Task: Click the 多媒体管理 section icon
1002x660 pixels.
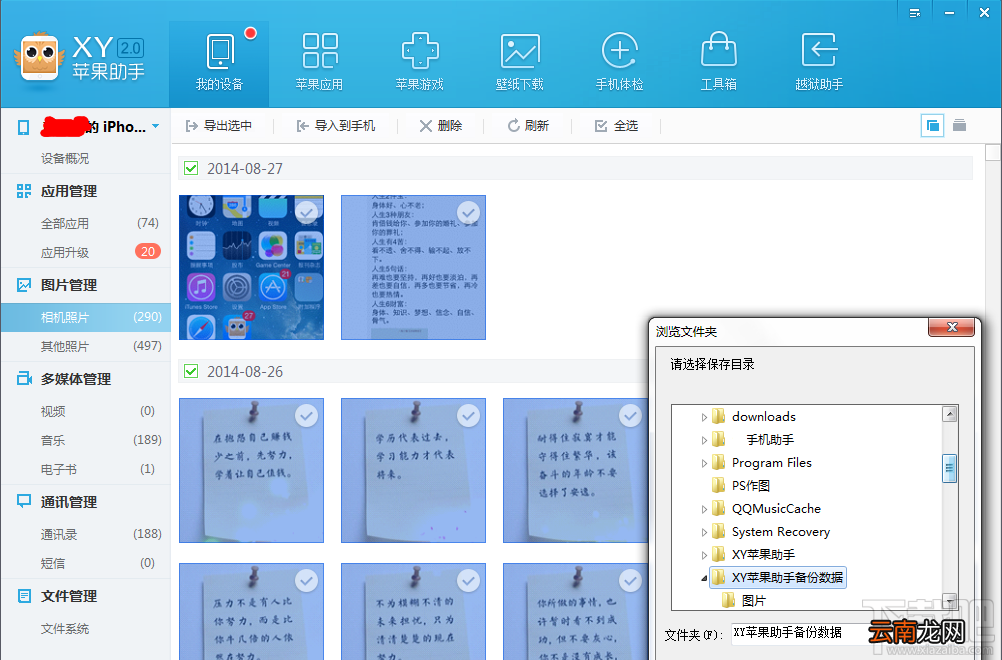Action: [24, 379]
